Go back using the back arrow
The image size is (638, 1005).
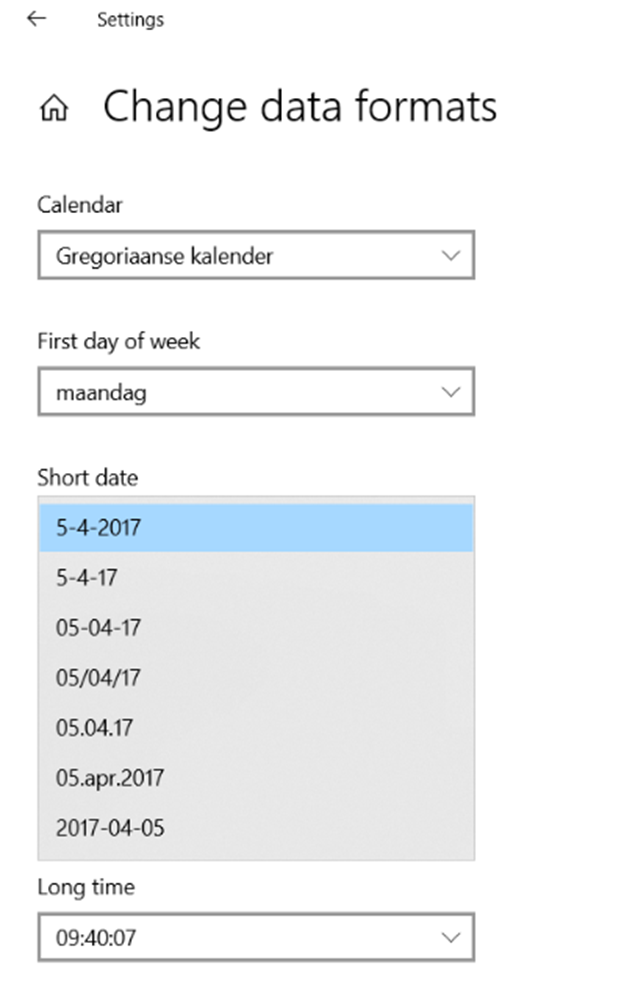[x=36, y=19]
